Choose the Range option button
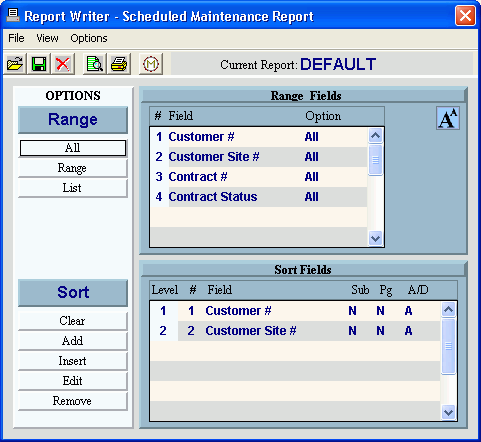Image resolution: width=481 pixels, height=442 pixels. click(73, 168)
